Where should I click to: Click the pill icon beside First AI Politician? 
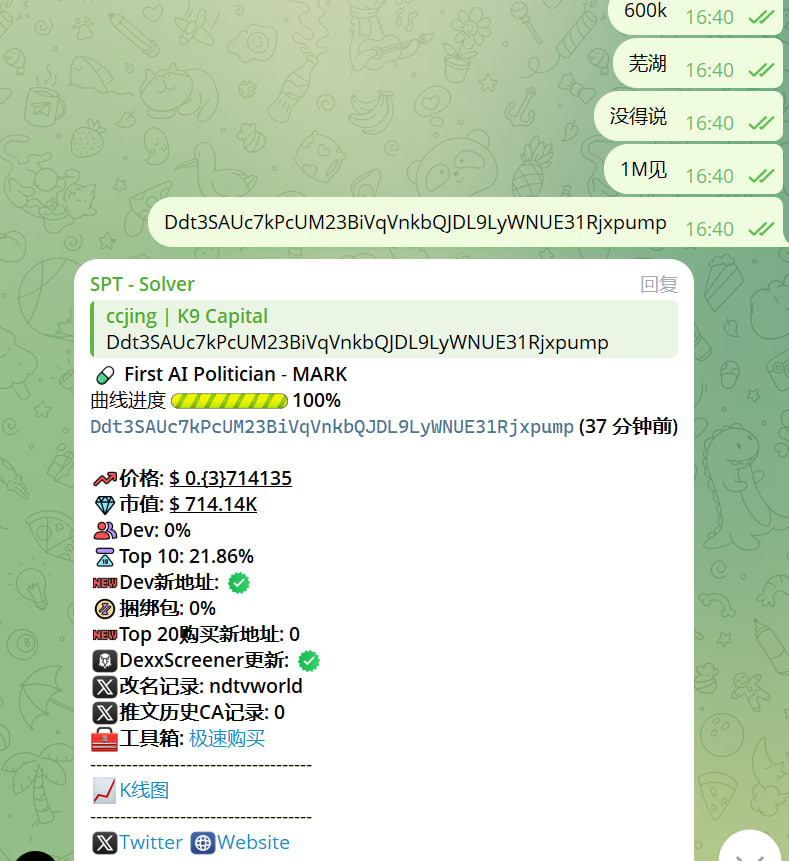click(x=105, y=375)
